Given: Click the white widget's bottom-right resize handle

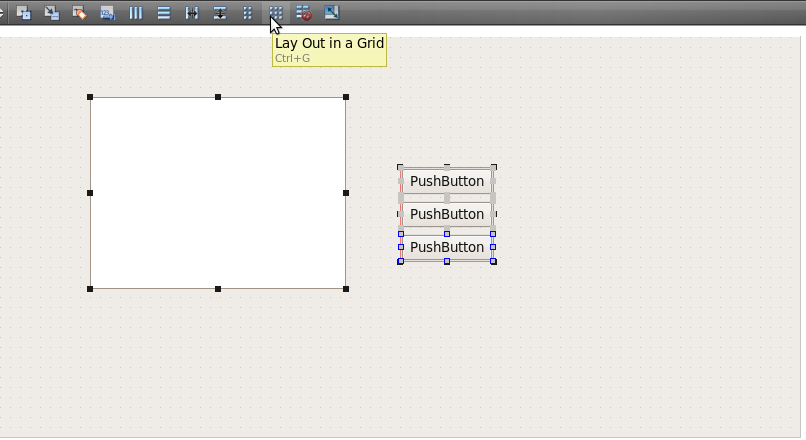Looking at the screenshot, I should click(x=346, y=289).
